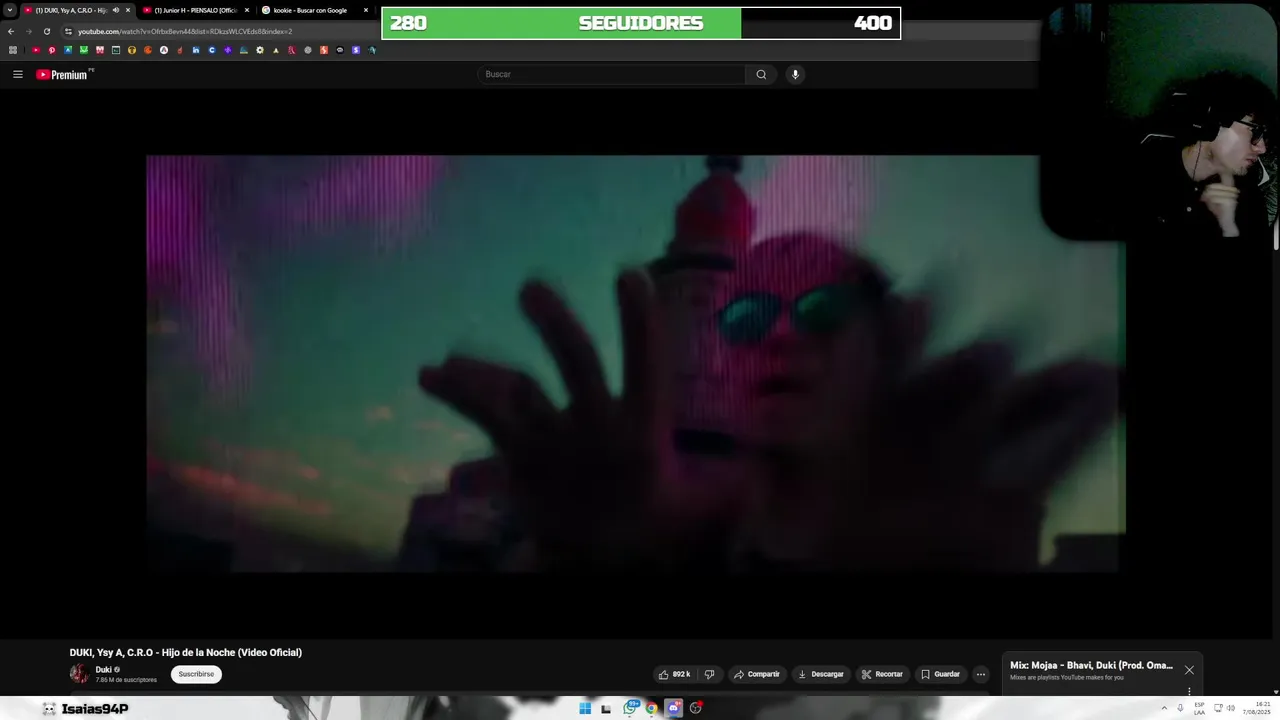Open the clock and date panel
Screen dimensions: 1280x720
1256,709
